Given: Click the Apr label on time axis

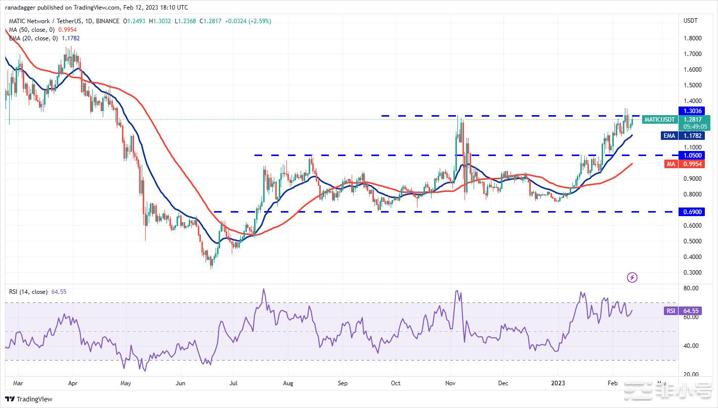Looking at the screenshot, I should click(70, 382).
